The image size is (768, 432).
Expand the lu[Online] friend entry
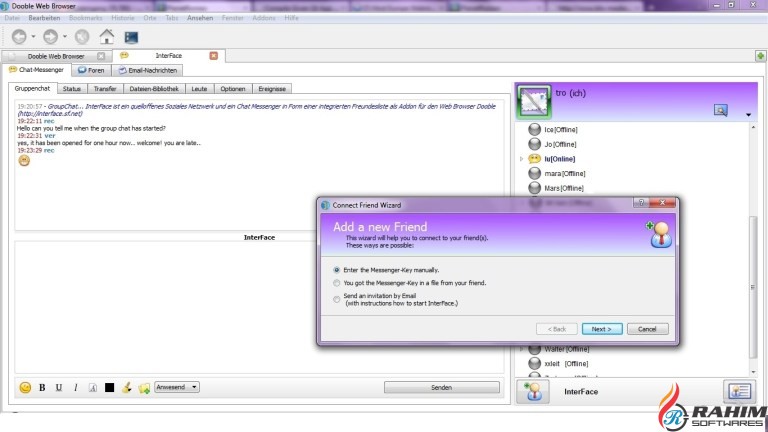(x=522, y=159)
